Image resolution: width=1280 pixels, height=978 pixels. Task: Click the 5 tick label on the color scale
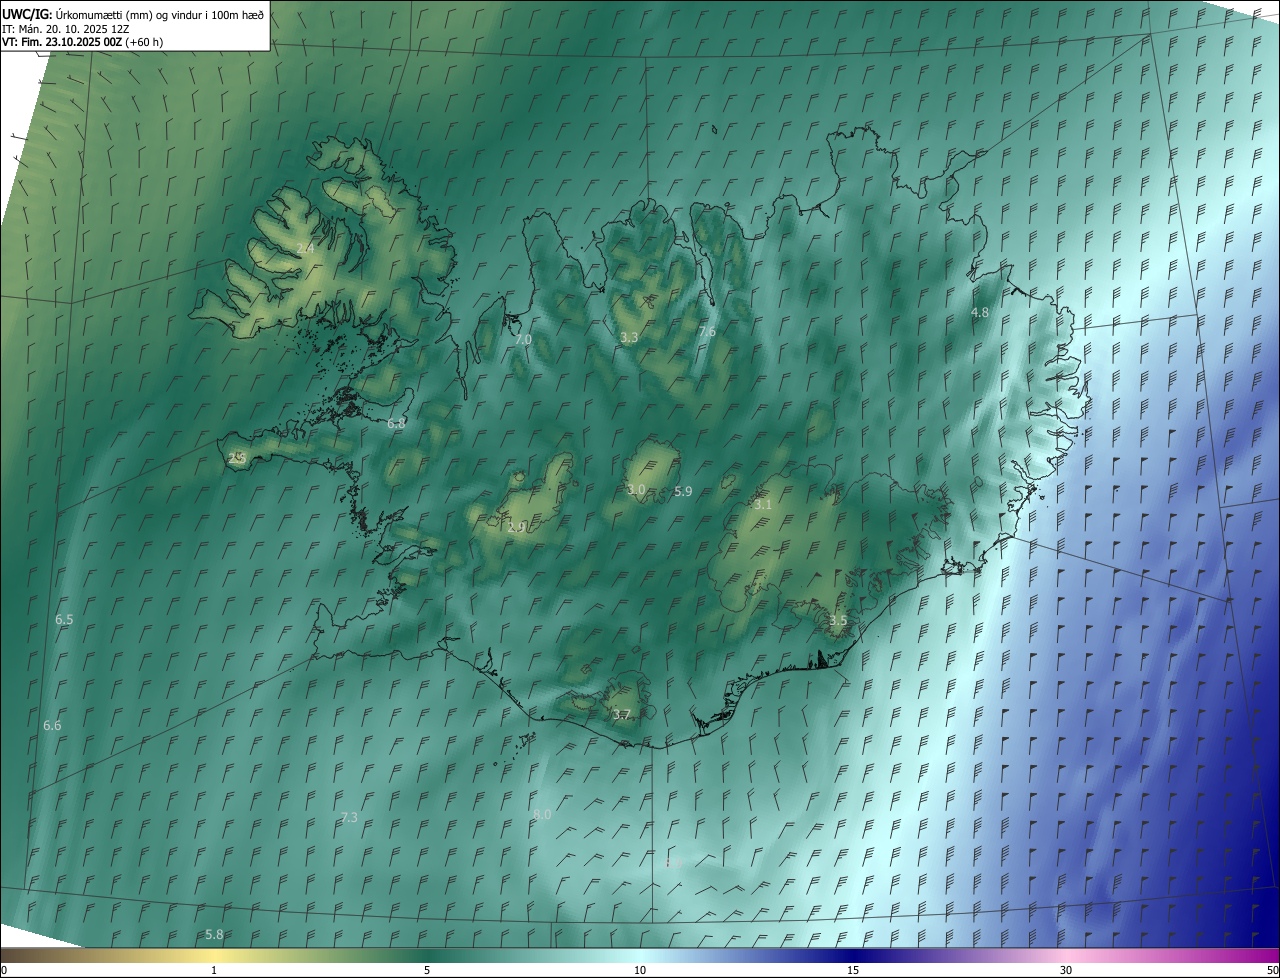(427, 971)
